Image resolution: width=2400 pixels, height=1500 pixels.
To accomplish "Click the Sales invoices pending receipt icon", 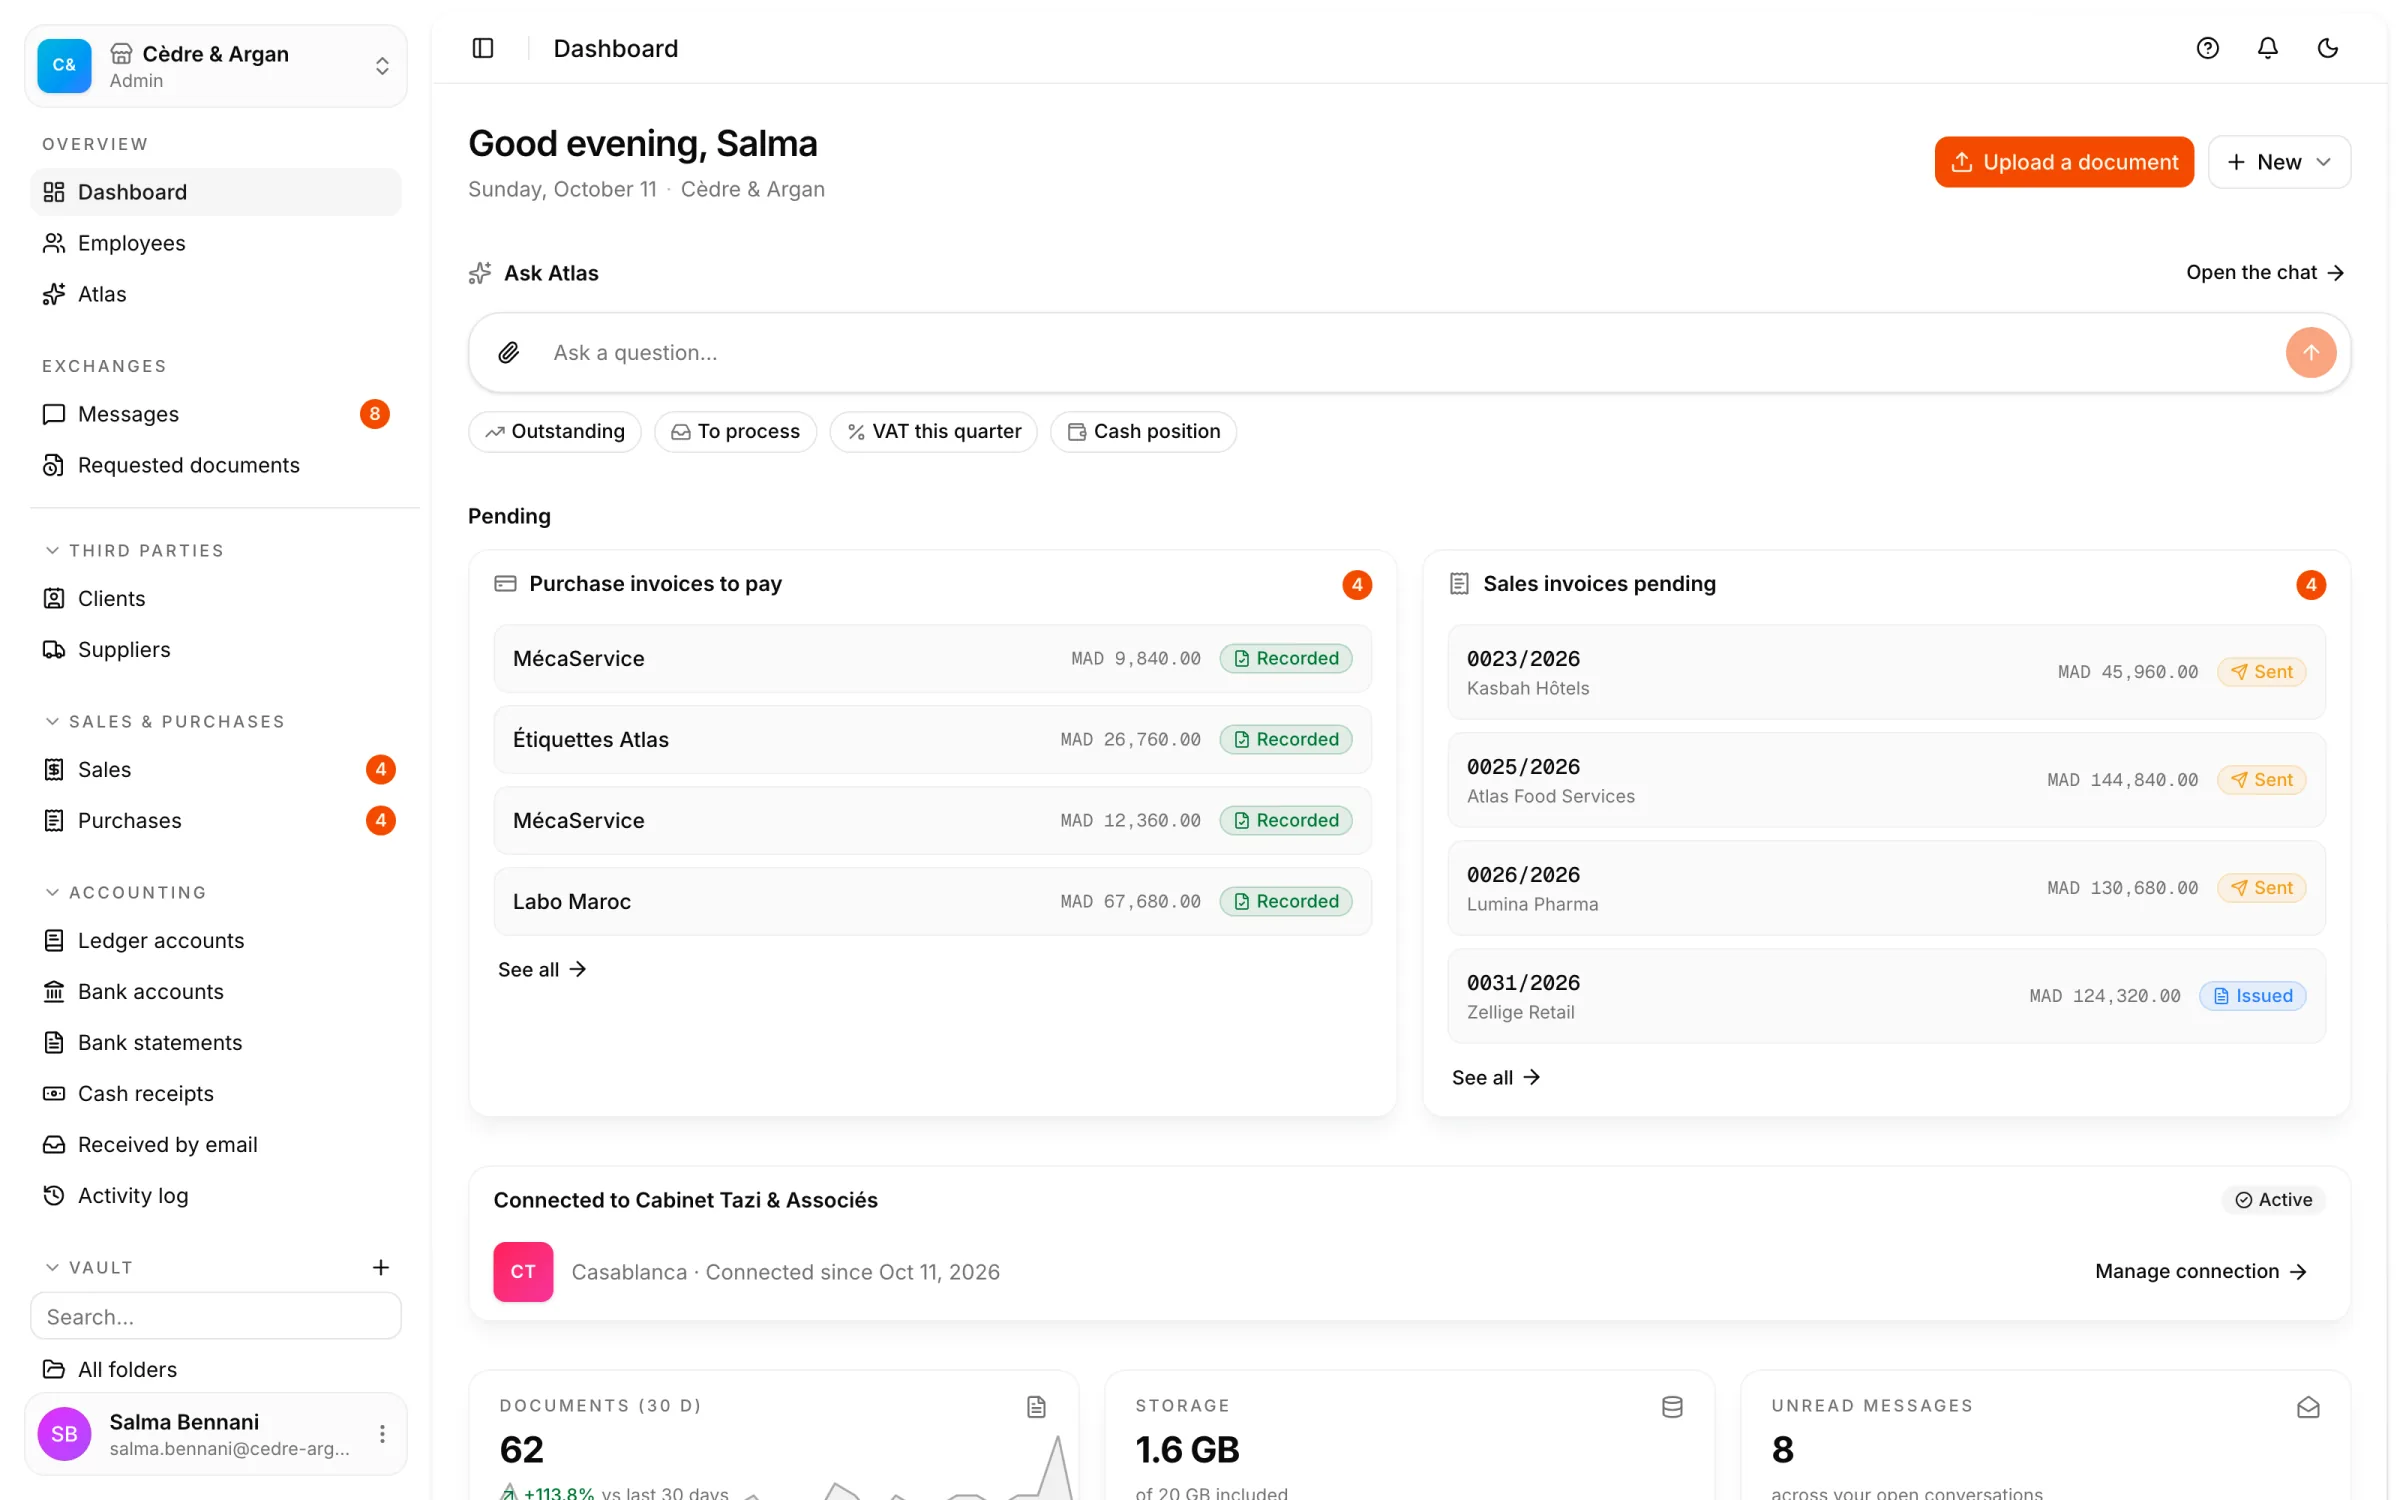I will tap(1459, 583).
